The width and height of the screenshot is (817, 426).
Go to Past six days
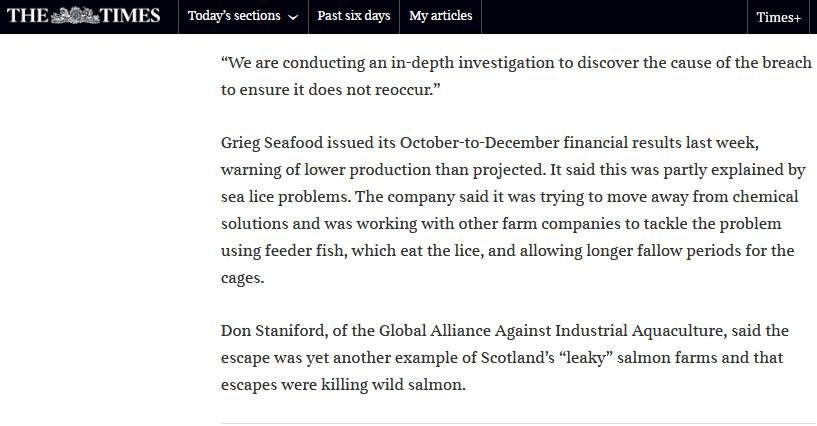[353, 17]
